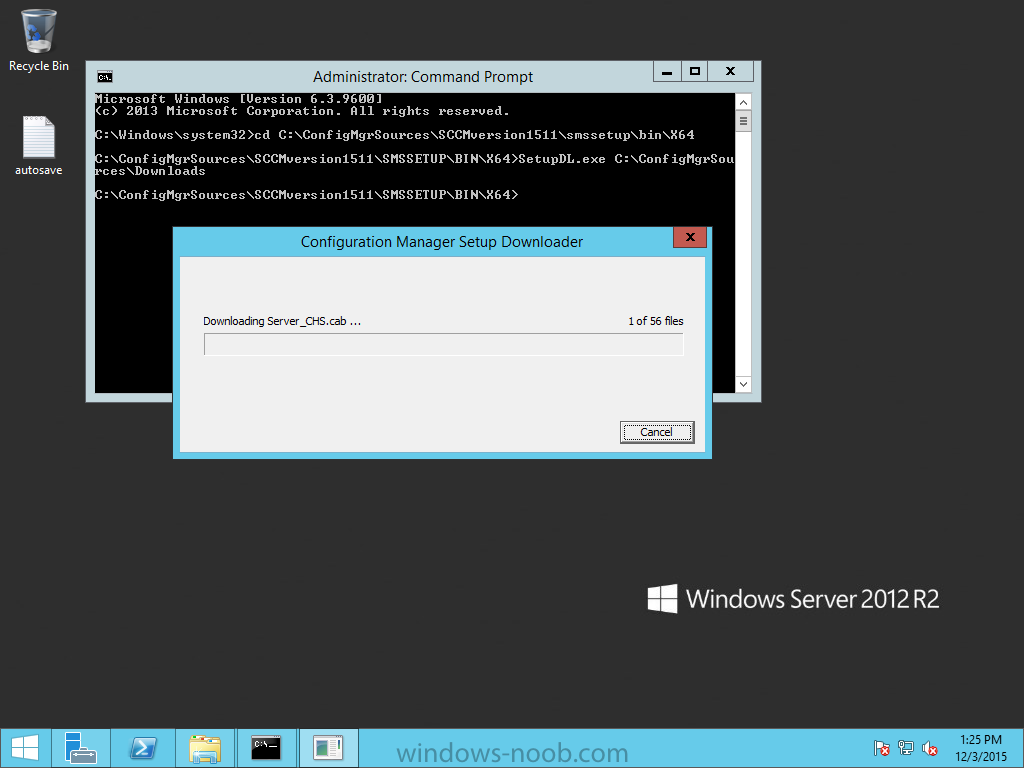1024x768 pixels.
Task: Click the 'Downloading Server_CHS.cab ...' text
Action: click(281, 321)
